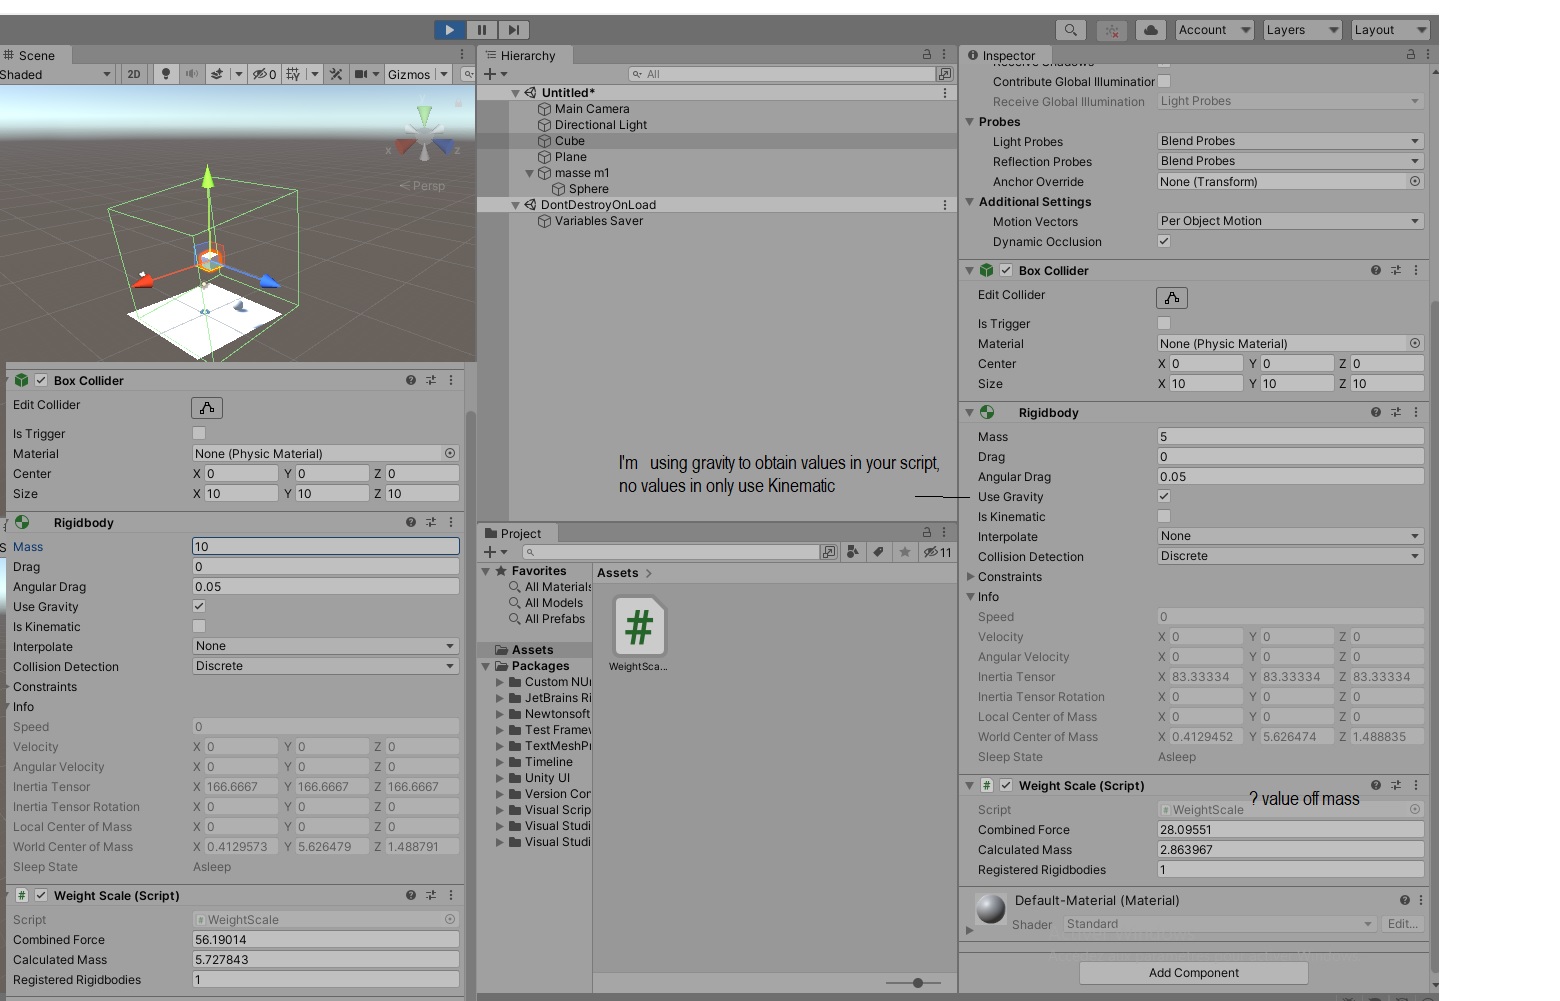Screen dimensions: 1560x1001
Task: Toggle scene lighting in the Scene view
Action: tap(165, 74)
